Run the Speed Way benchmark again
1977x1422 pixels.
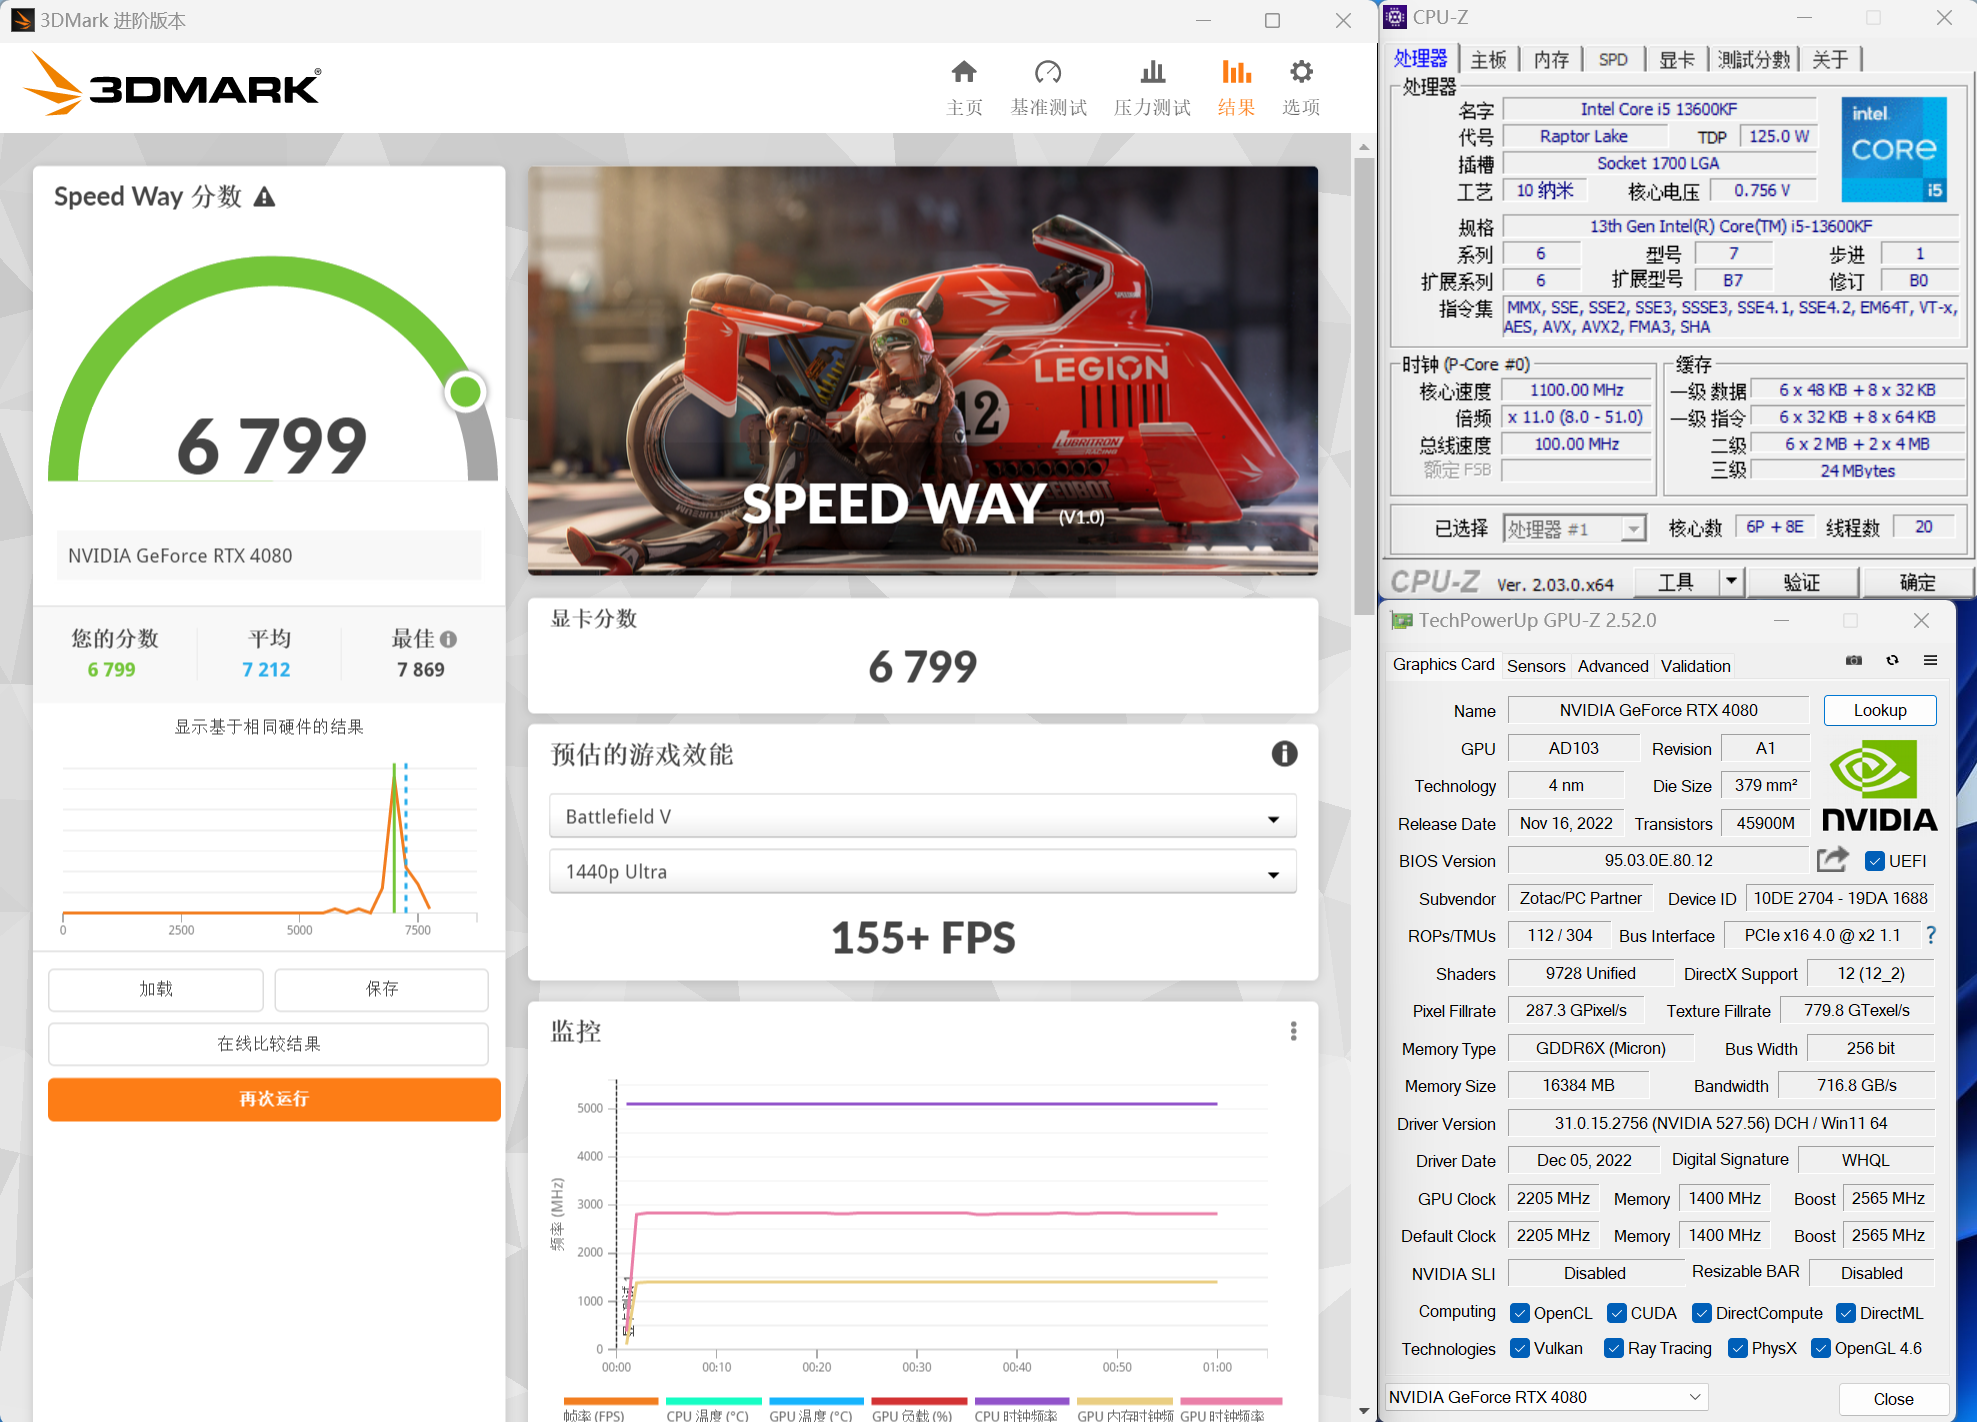(x=273, y=1099)
